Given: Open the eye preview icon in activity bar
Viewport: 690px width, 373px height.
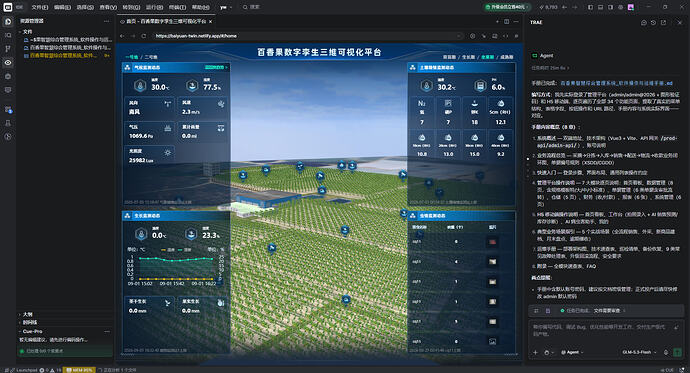Looking at the screenshot, I should 7,62.
